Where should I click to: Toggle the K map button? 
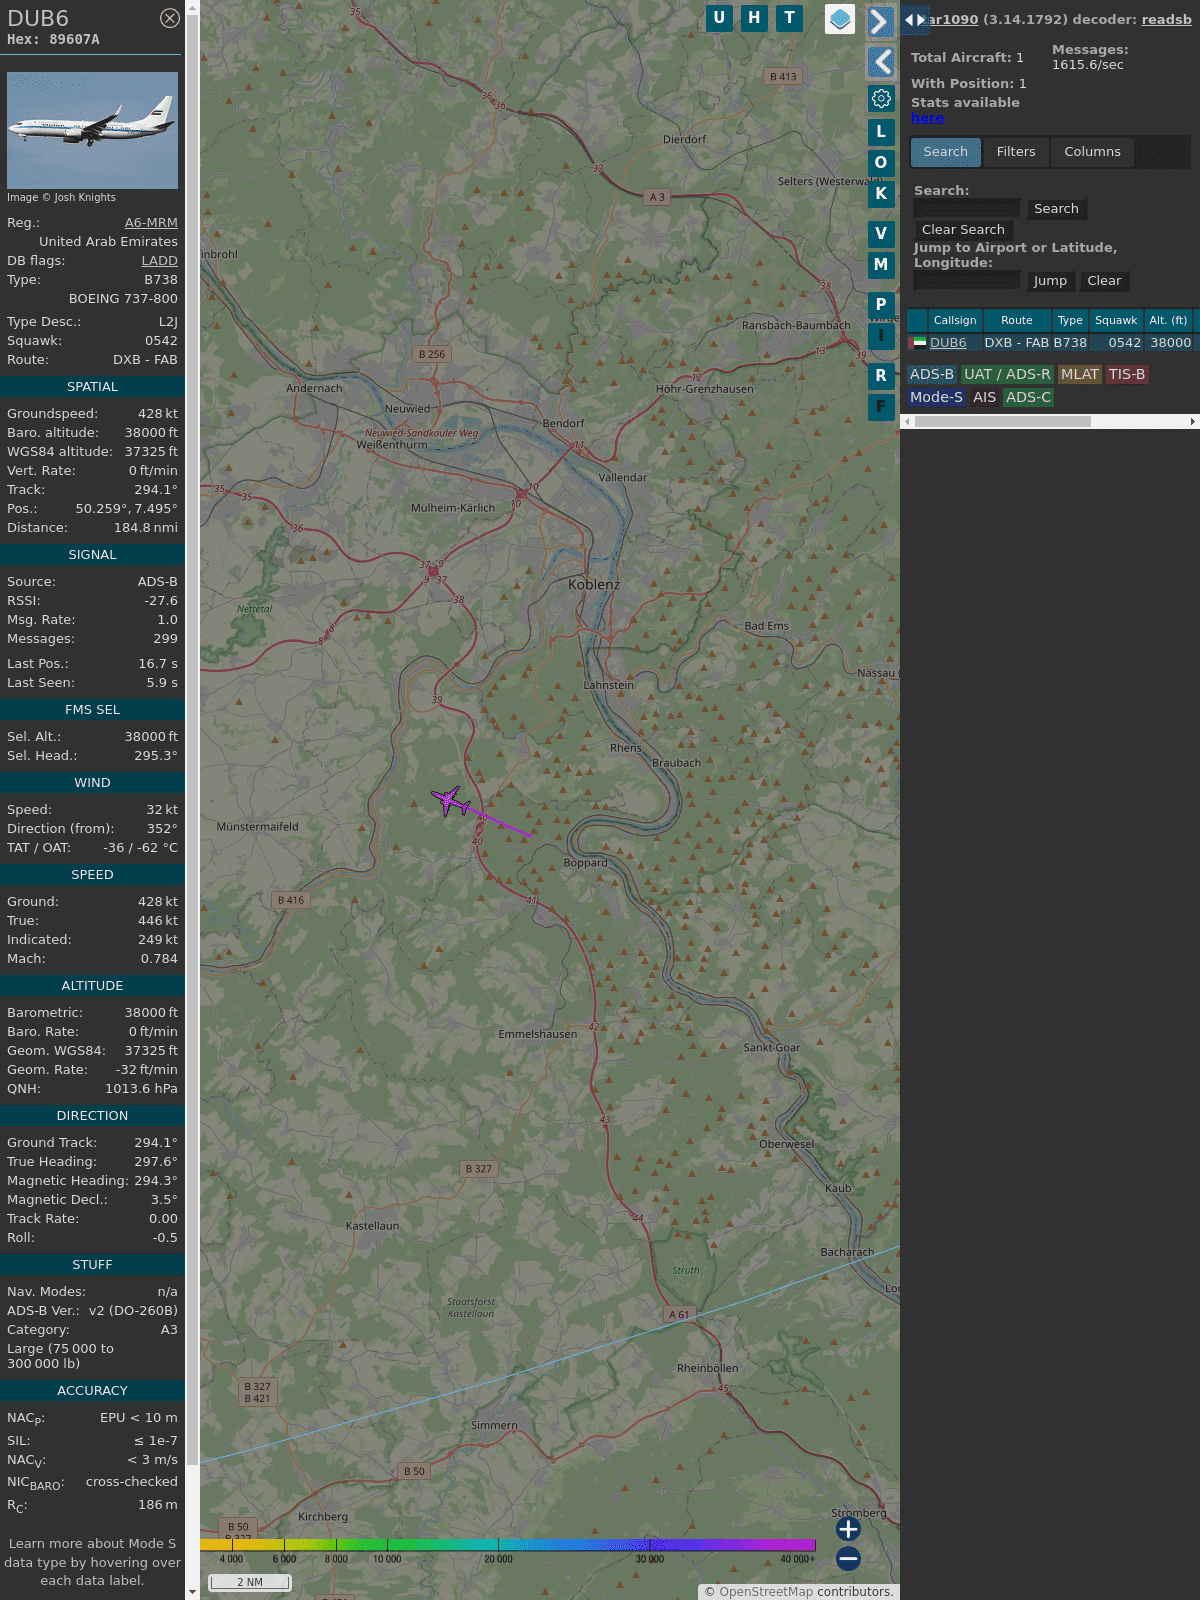(881, 193)
